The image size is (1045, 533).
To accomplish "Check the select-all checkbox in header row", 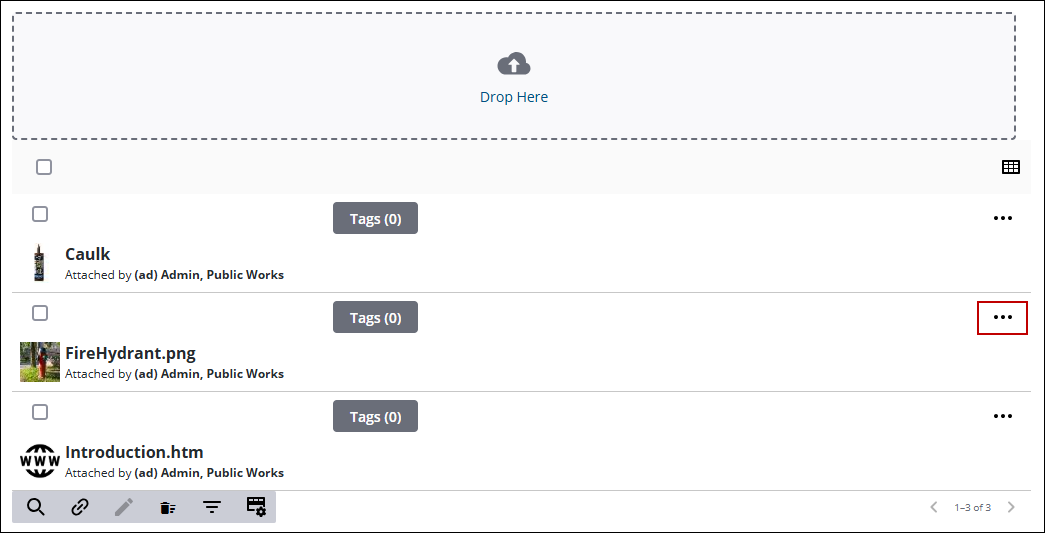I will tap(44, 167).
